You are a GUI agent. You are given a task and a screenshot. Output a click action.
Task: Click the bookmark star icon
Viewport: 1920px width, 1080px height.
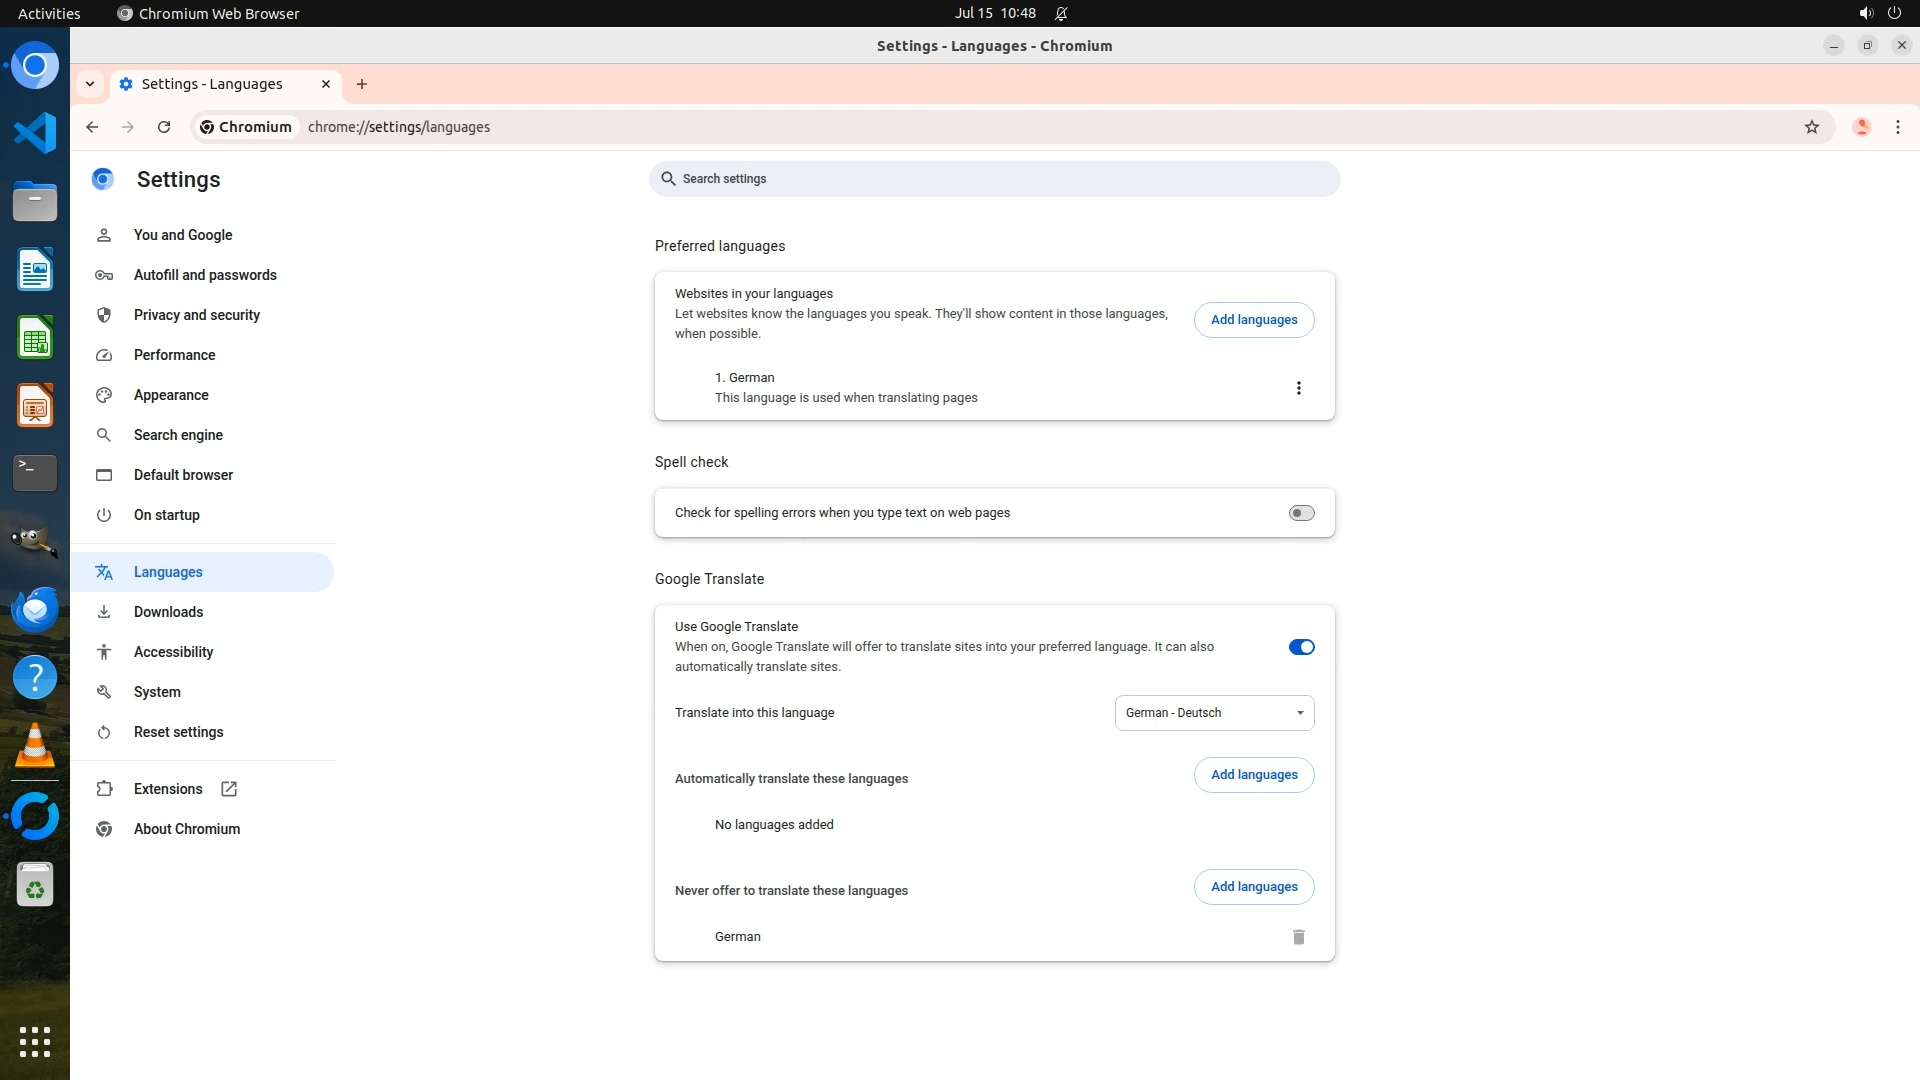[1811, 127]
